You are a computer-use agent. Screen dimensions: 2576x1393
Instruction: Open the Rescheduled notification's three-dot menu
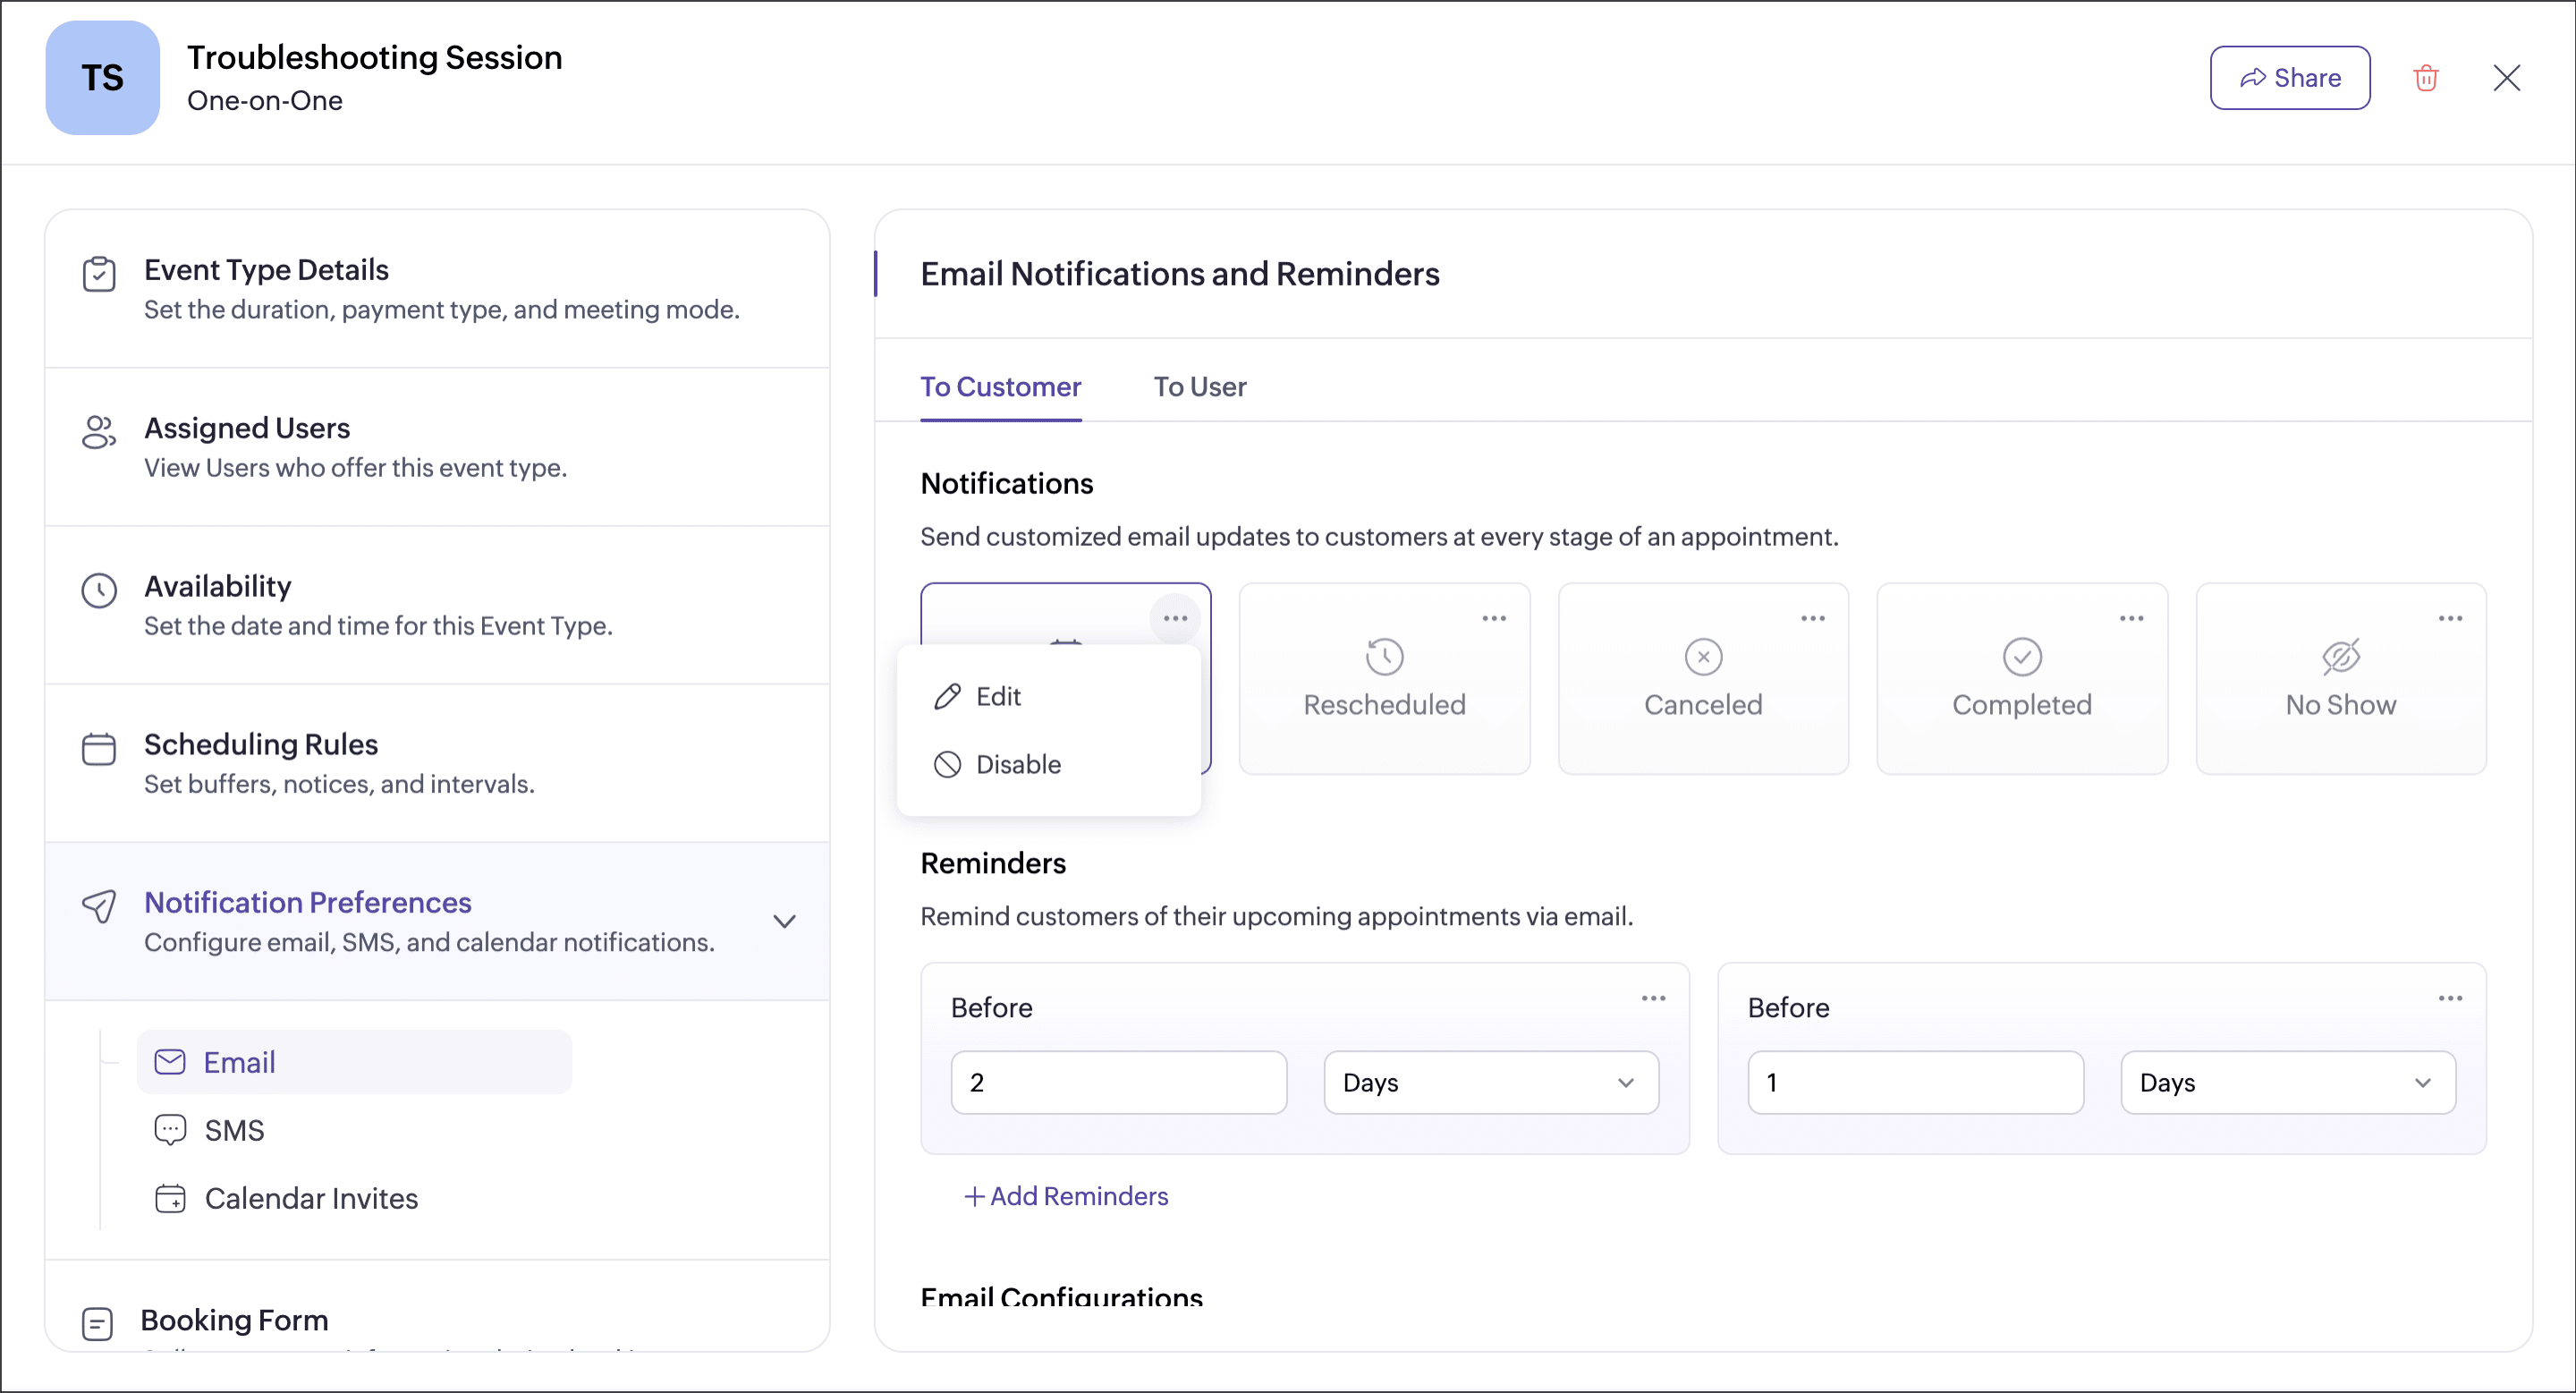(x=1494, y=618)
